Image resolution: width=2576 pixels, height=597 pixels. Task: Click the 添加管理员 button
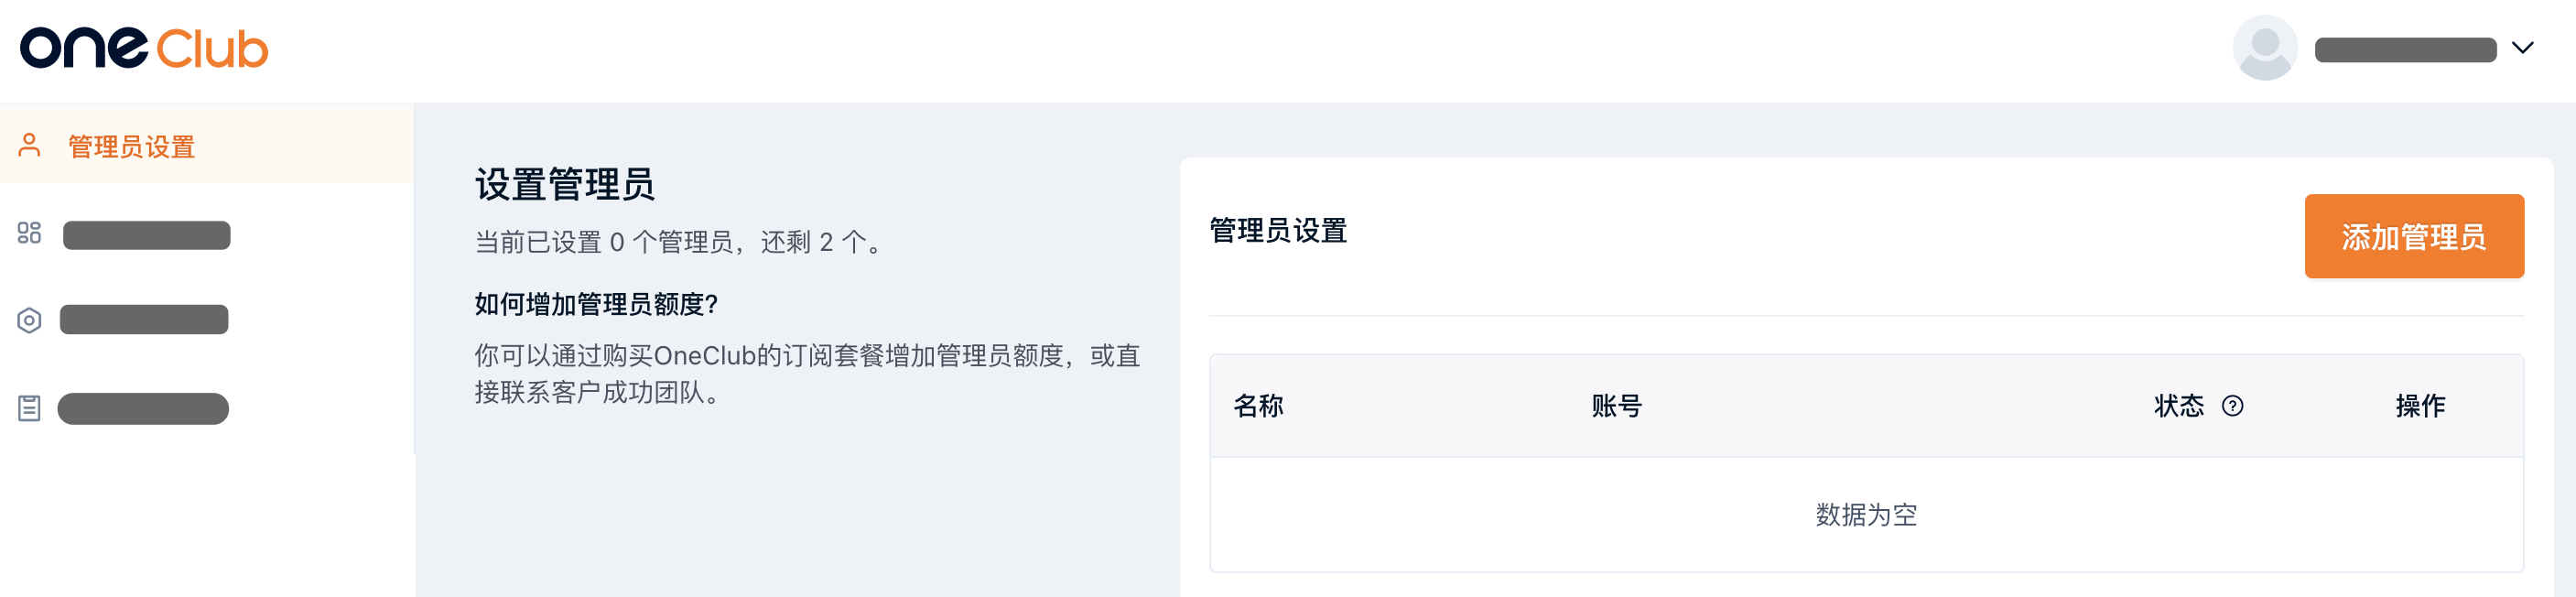point(2414,237)
